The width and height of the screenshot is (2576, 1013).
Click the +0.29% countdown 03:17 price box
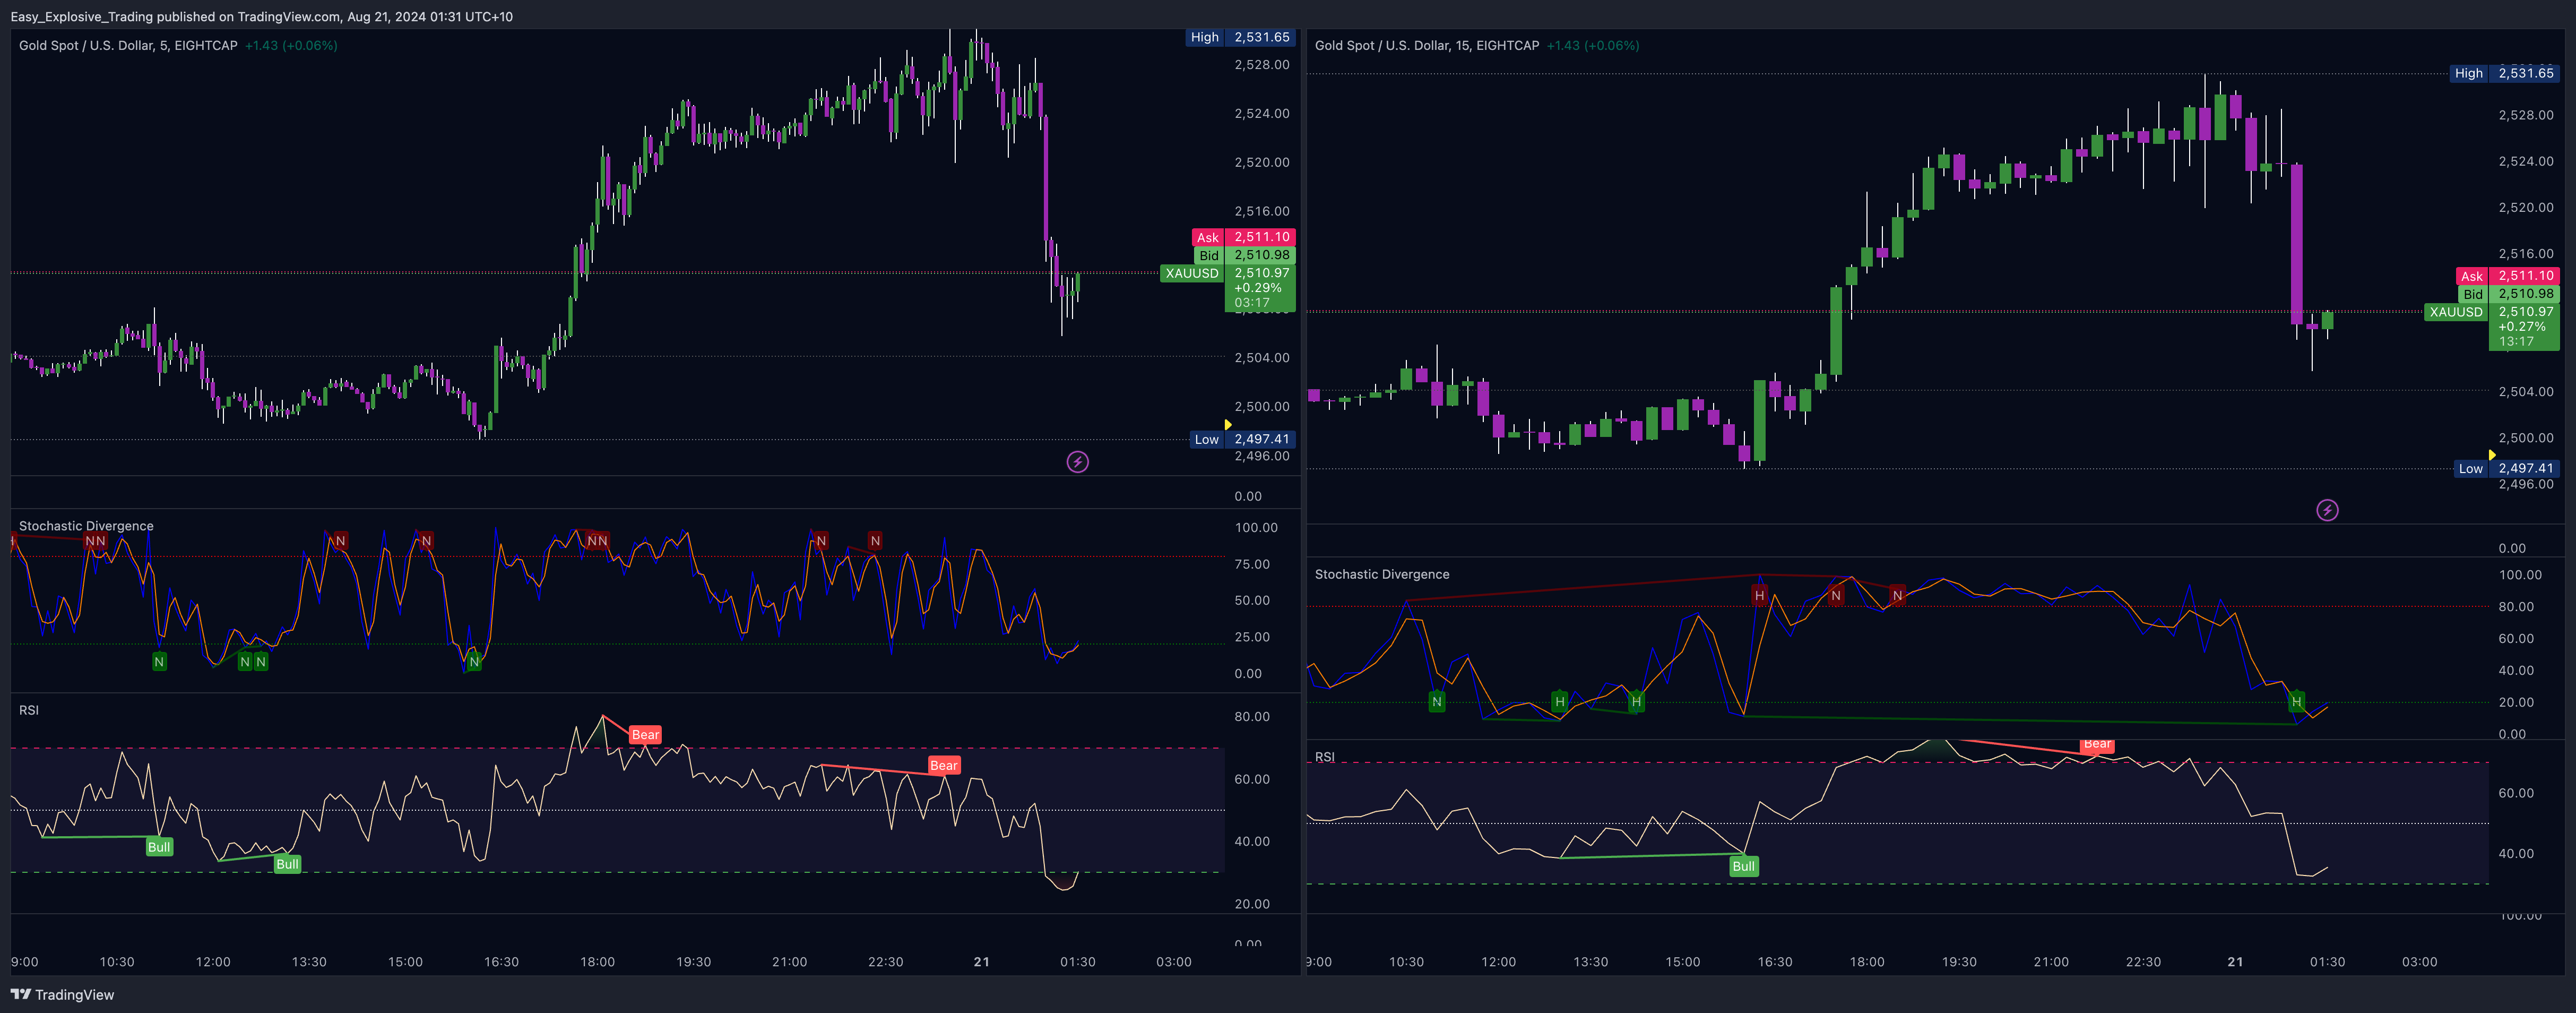click(1260, 288)
